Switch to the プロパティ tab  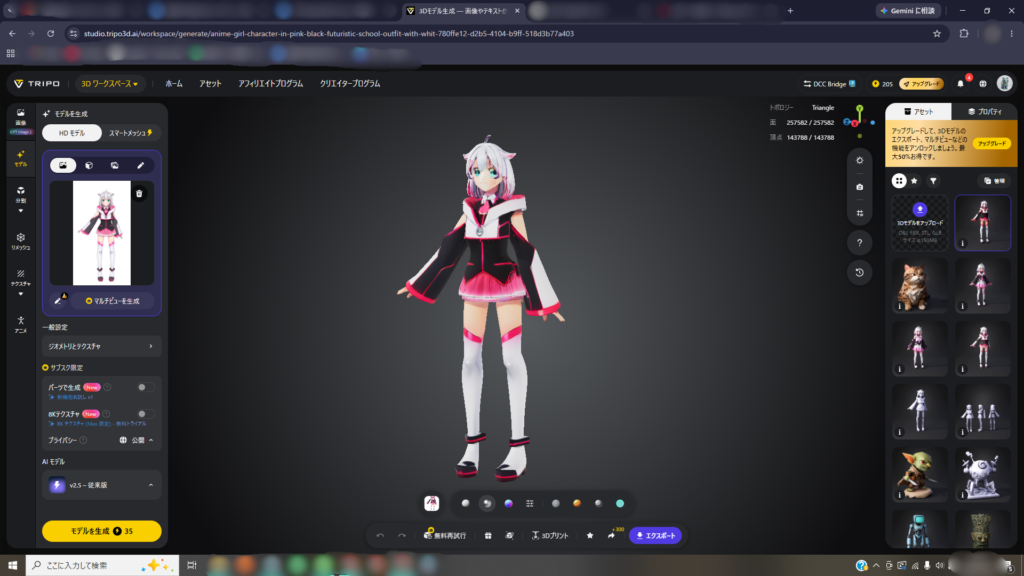tap(984, 112)
